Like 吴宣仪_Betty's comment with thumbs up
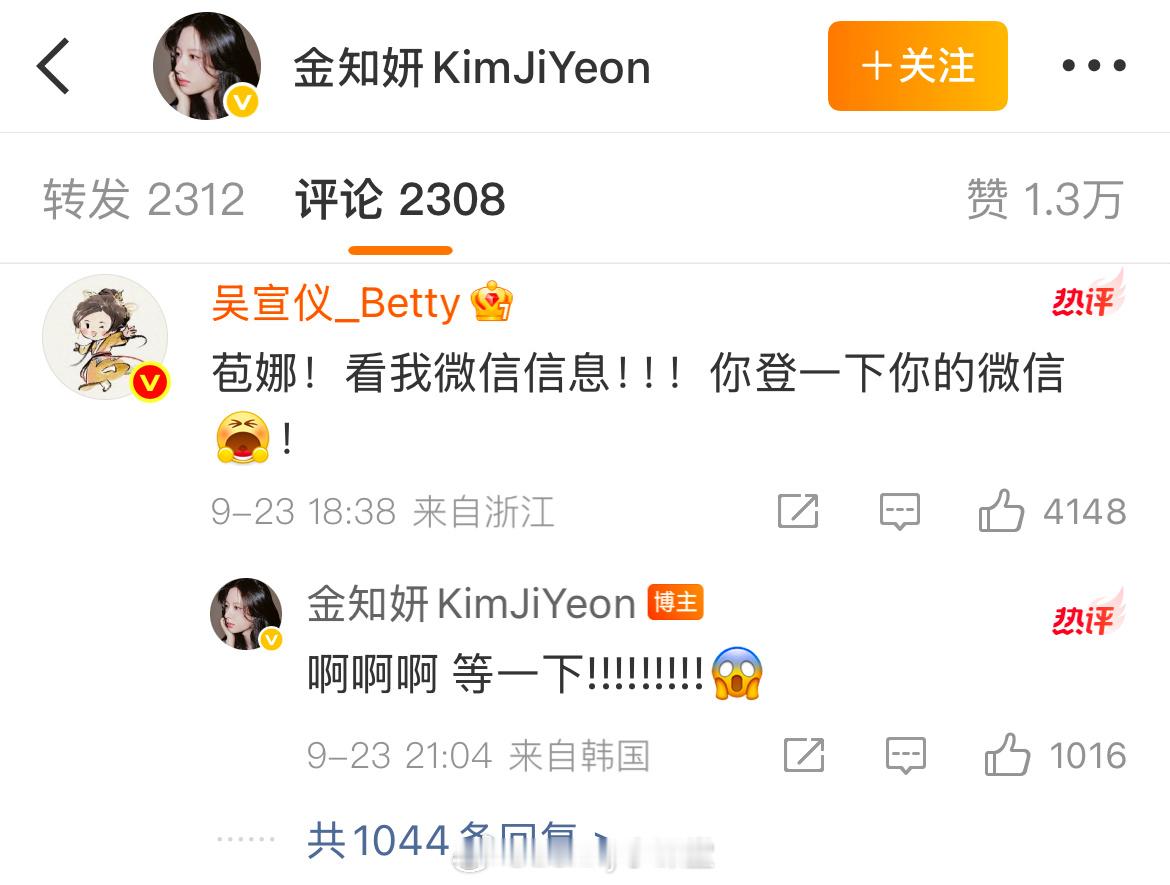 [x=1001, y=511]
